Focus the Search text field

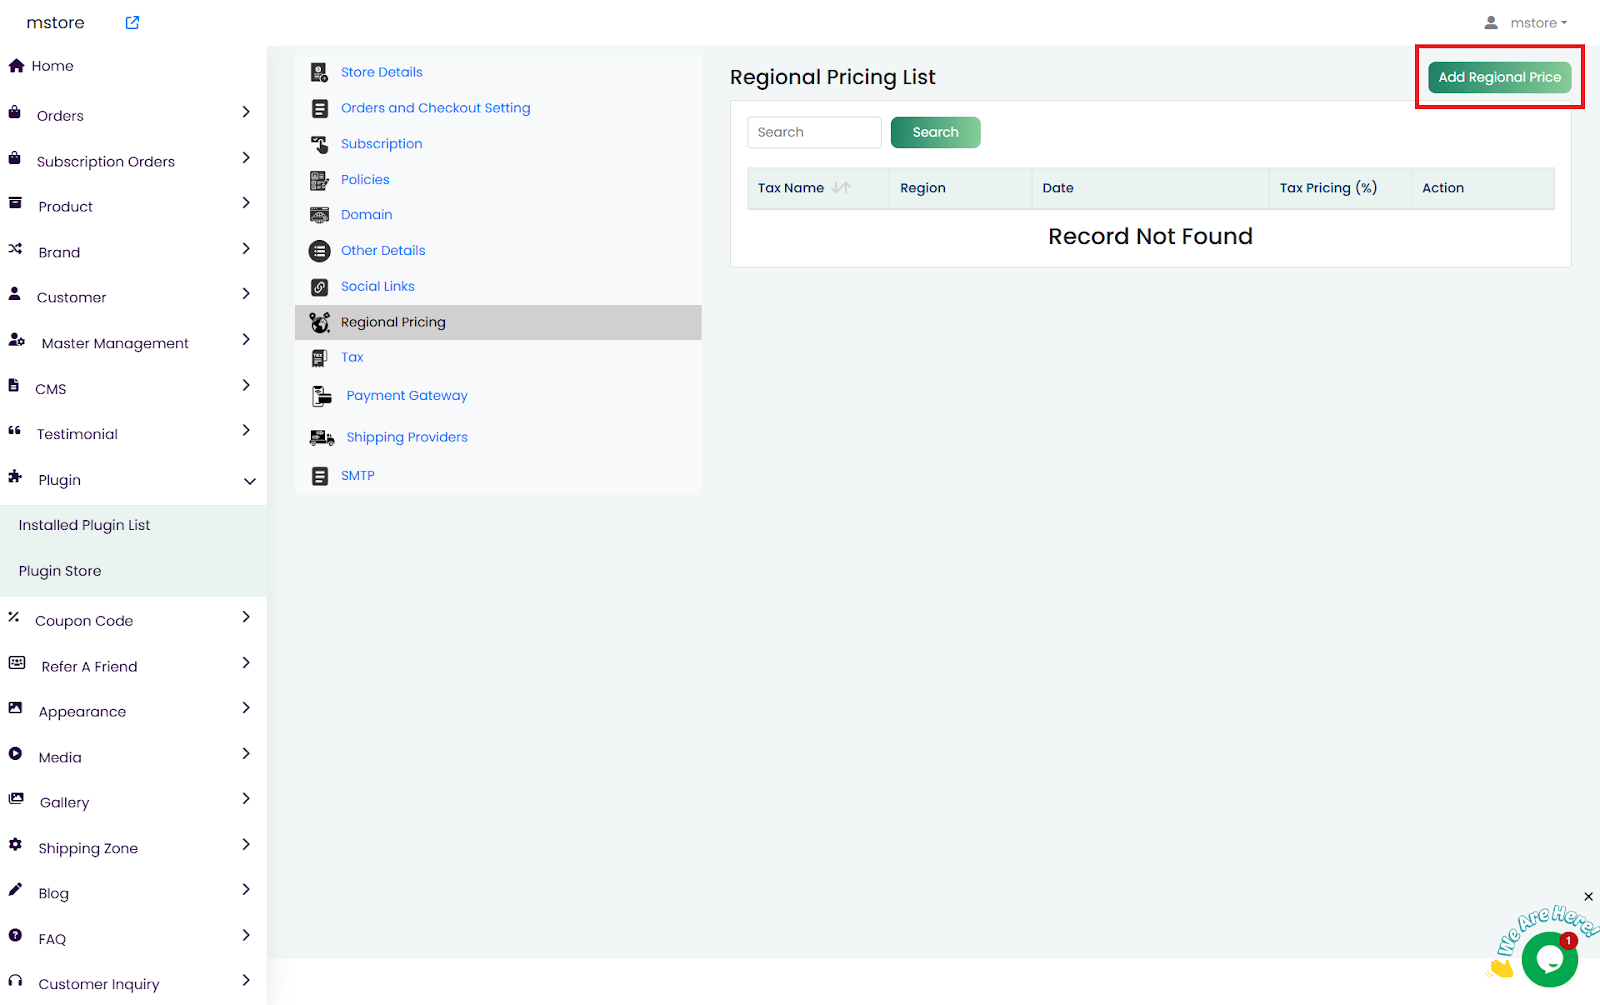[x=814, y=132]
